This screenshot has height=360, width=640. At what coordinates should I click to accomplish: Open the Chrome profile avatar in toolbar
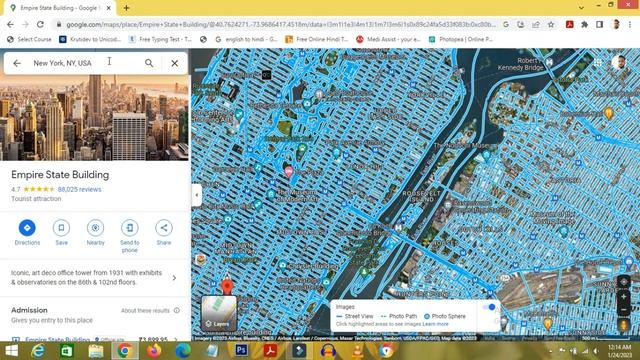616,24
